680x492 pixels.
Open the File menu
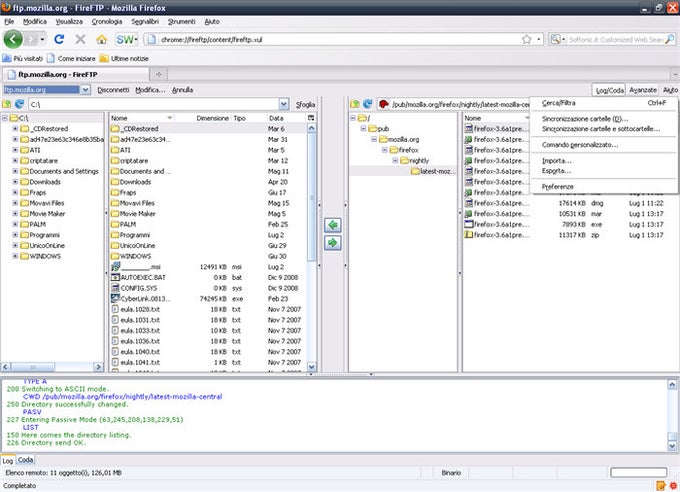coord(9,21)
